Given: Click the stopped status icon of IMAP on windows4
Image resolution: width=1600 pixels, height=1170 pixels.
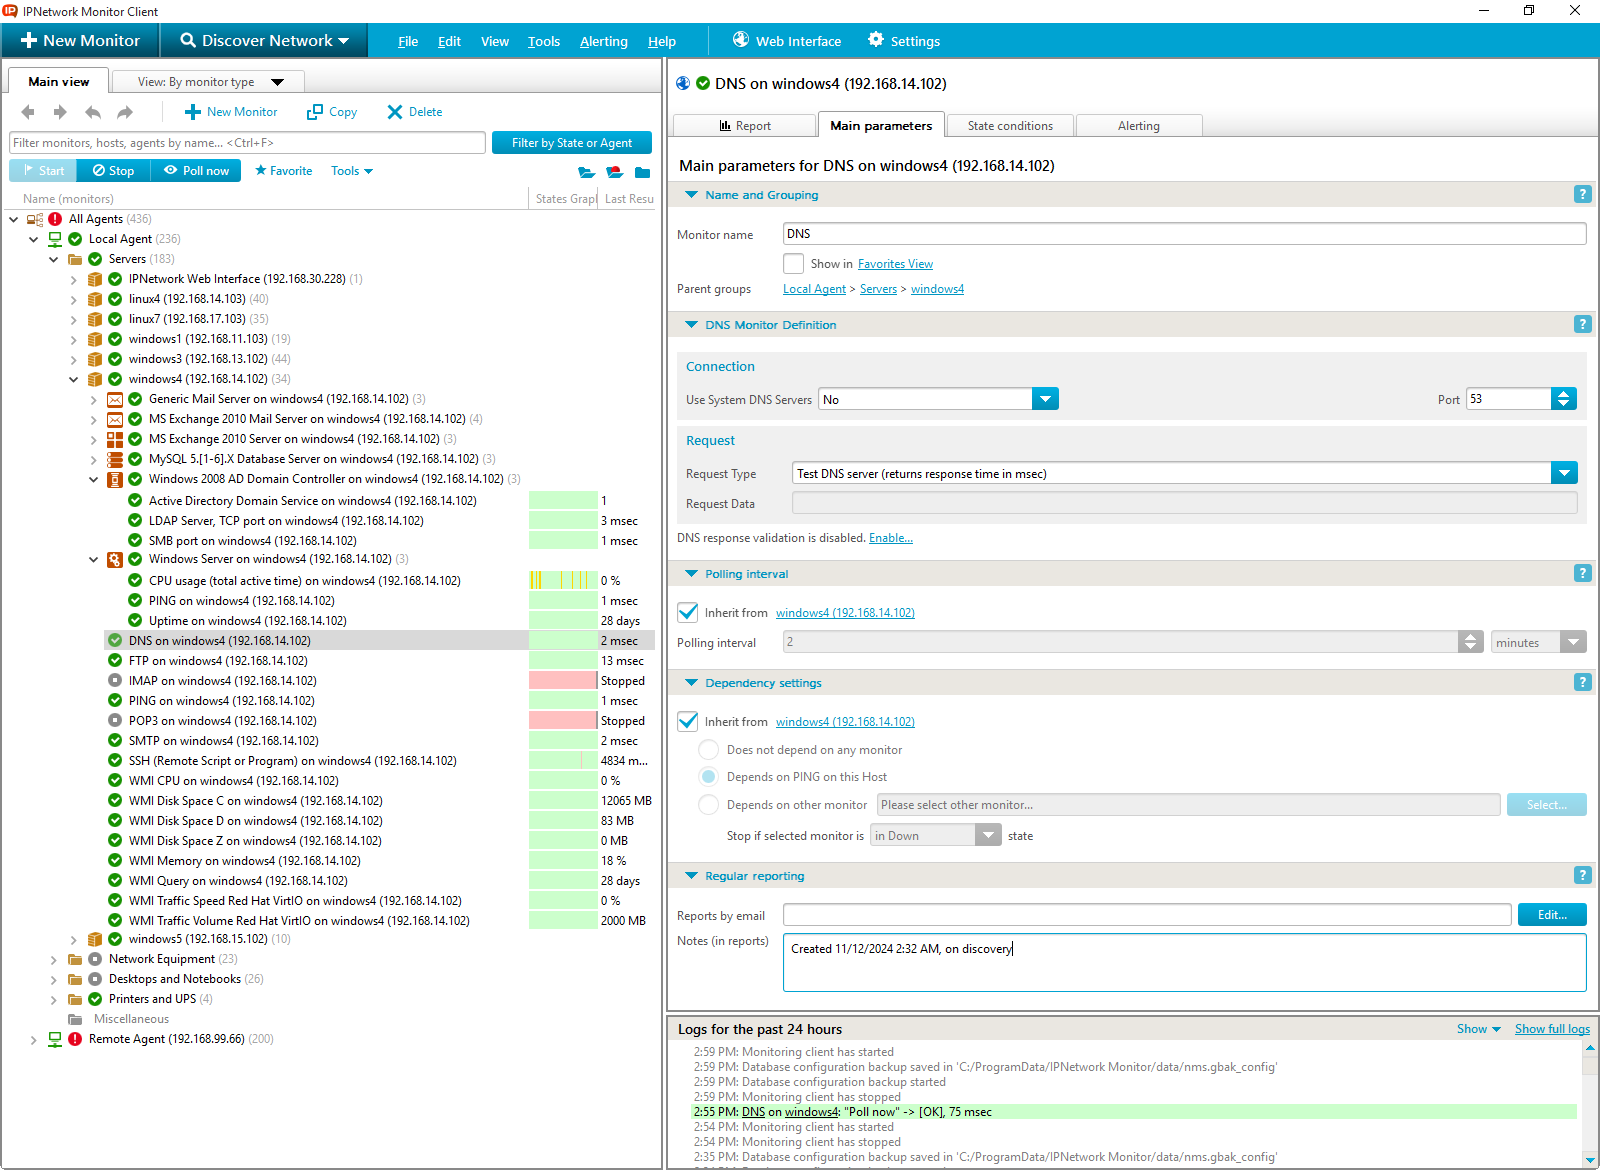Looking at the screenshot, I should point(115,681).
